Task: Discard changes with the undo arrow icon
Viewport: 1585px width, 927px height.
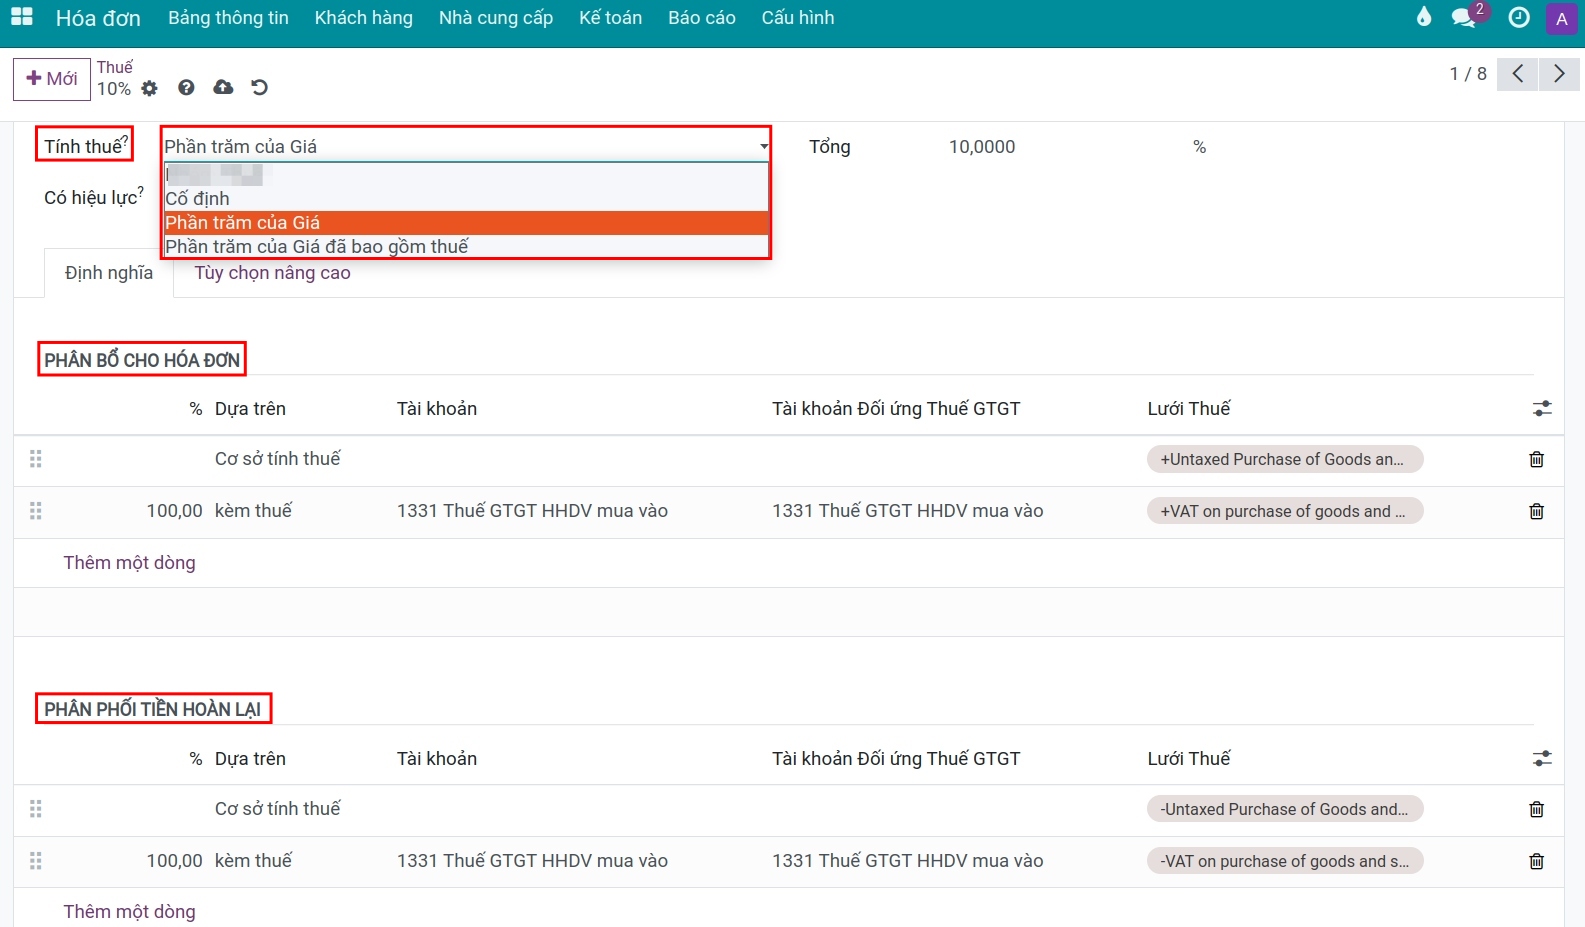Action: 260,88
